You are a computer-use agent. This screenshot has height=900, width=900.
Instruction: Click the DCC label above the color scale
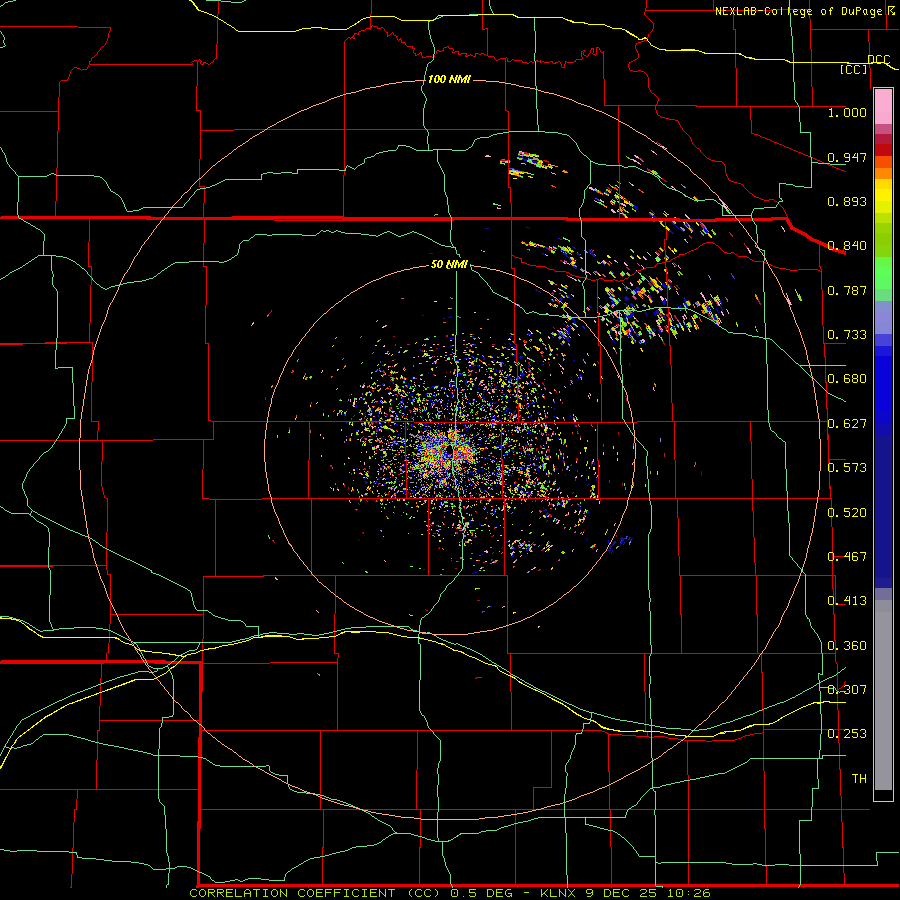[x=879, y=60]
